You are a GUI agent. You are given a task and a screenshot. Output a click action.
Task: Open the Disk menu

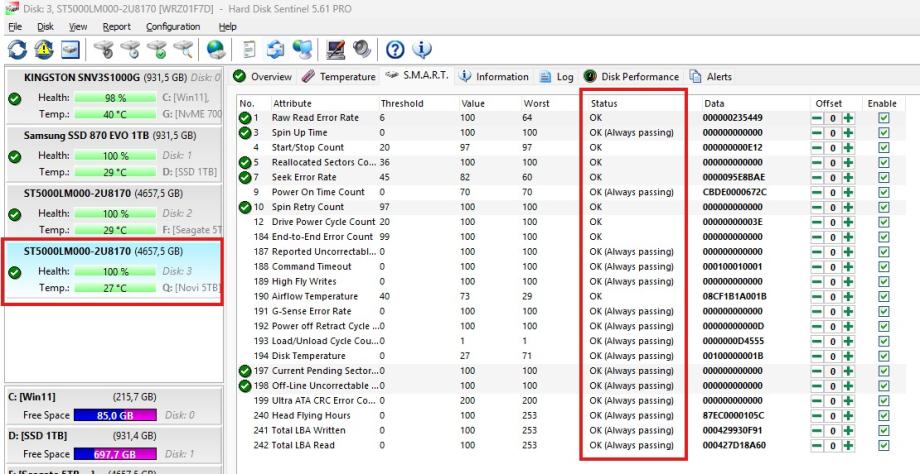click(x=45, y=26)
